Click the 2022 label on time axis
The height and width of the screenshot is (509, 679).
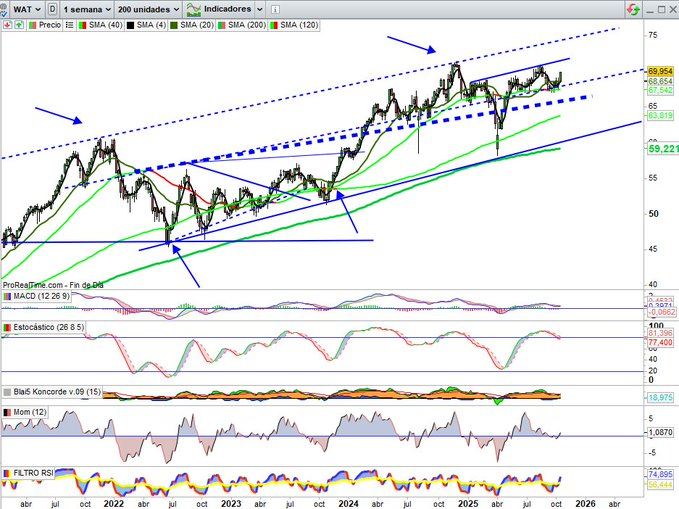113,504
